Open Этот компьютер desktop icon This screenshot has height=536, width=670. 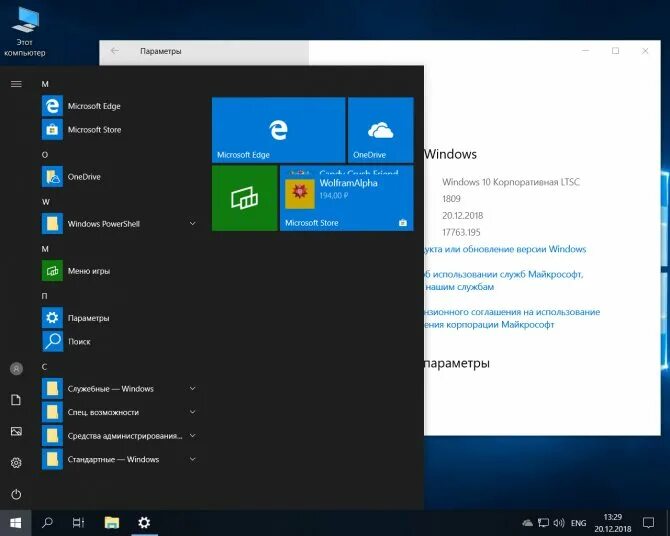tap(25, 32)
